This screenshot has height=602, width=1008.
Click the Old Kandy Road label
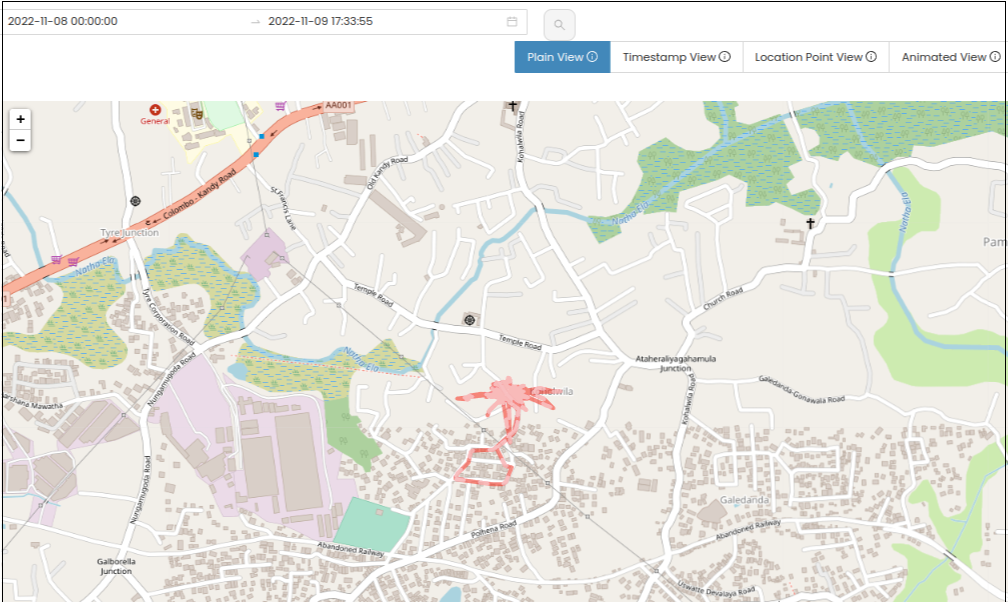coord(387,172)
